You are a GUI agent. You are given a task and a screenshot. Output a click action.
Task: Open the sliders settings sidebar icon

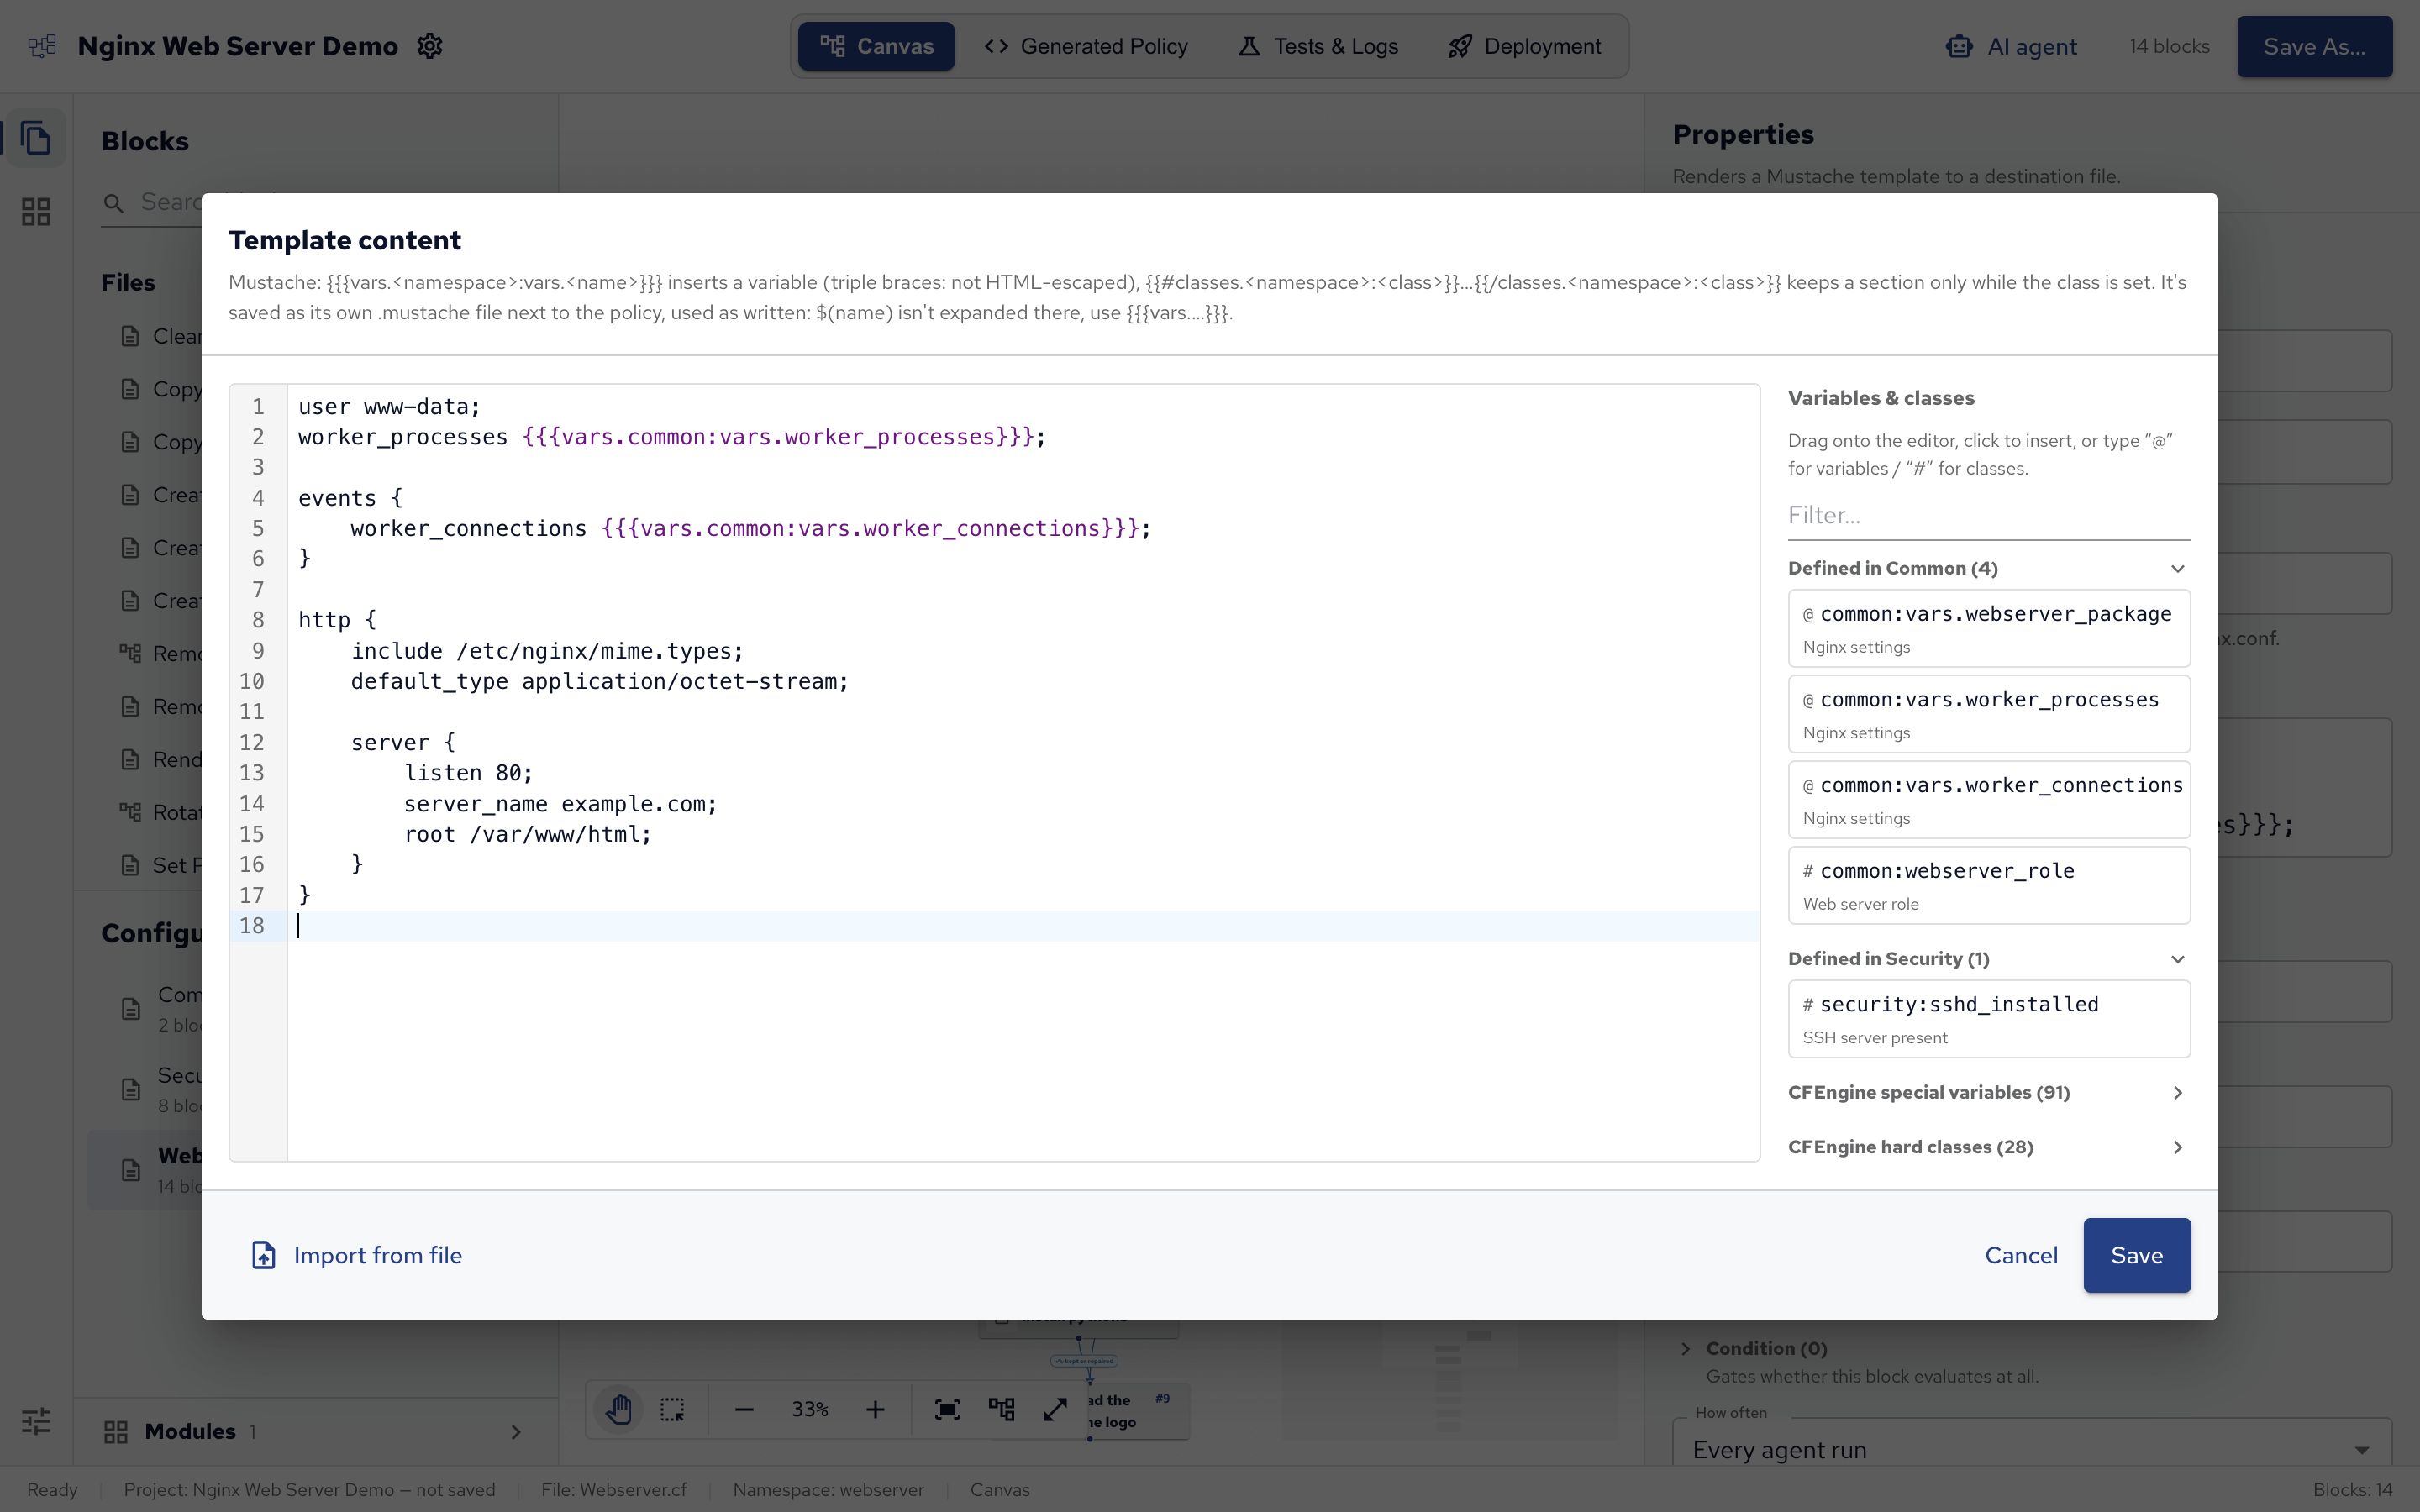(36, 1421)
